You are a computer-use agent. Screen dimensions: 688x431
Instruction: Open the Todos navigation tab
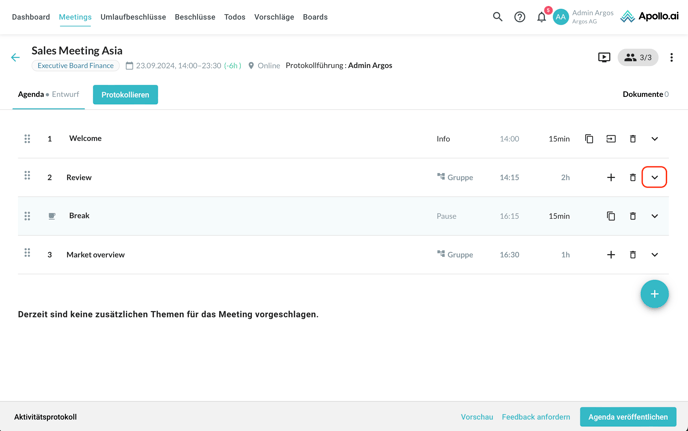click(x=235, y=17)
